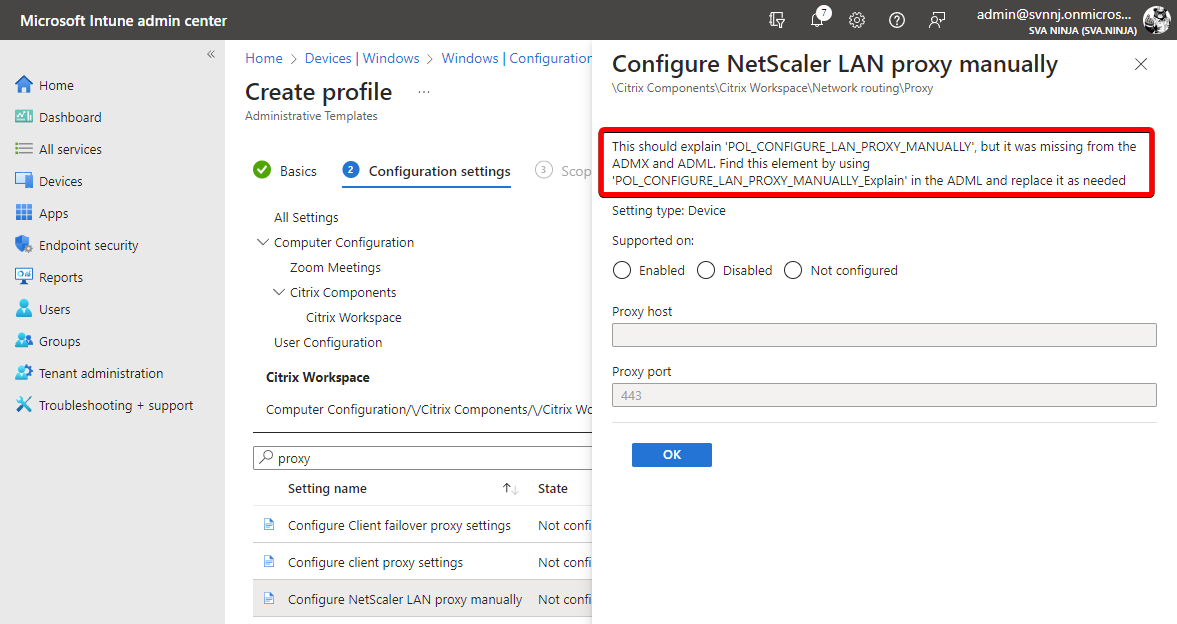Click the OK button

(672, 454)
